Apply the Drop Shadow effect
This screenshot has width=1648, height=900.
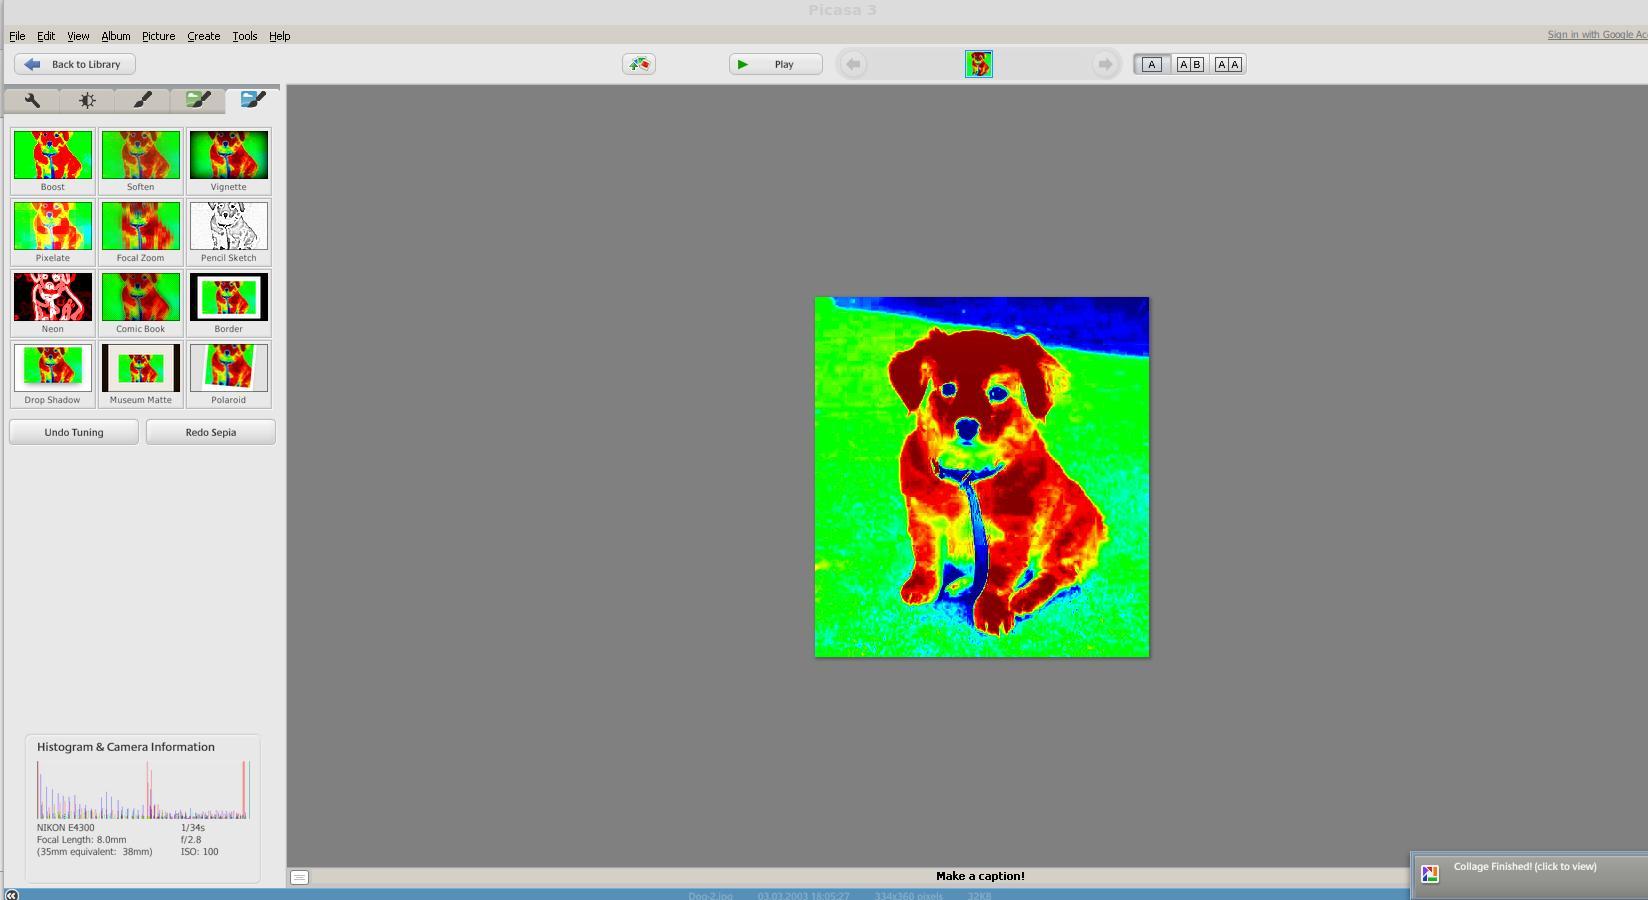[x=52, y=368]
